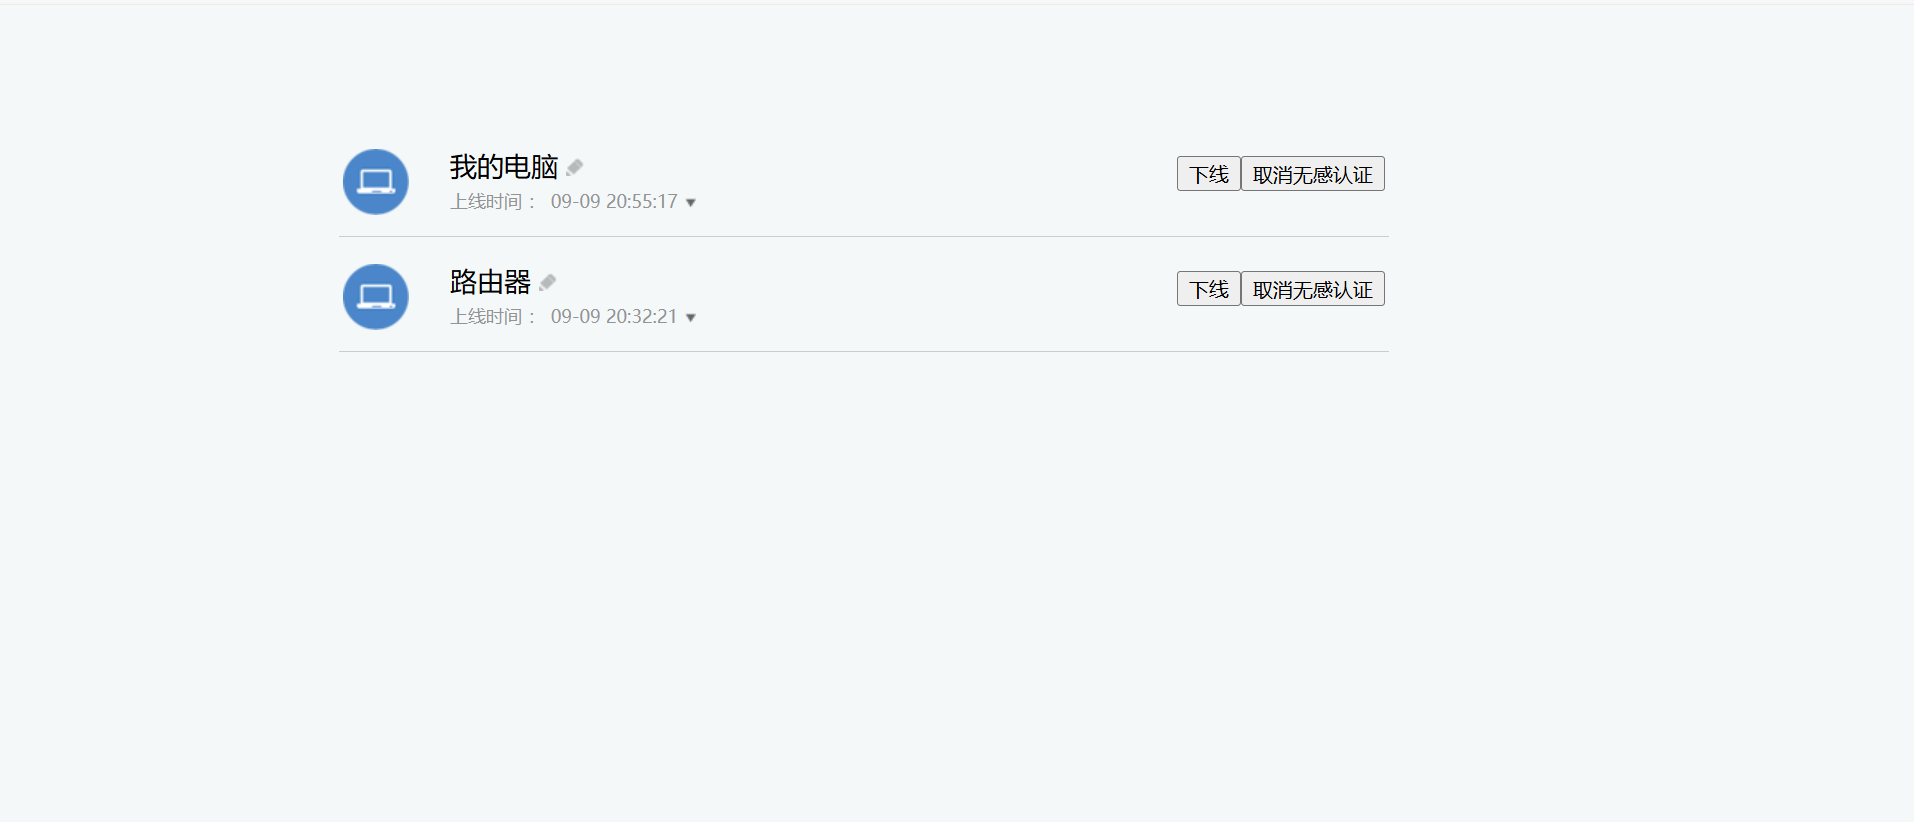Take 路由器 offline with 下线 button
This screenshot has height=822, width=1914.
coord(1209,289)
